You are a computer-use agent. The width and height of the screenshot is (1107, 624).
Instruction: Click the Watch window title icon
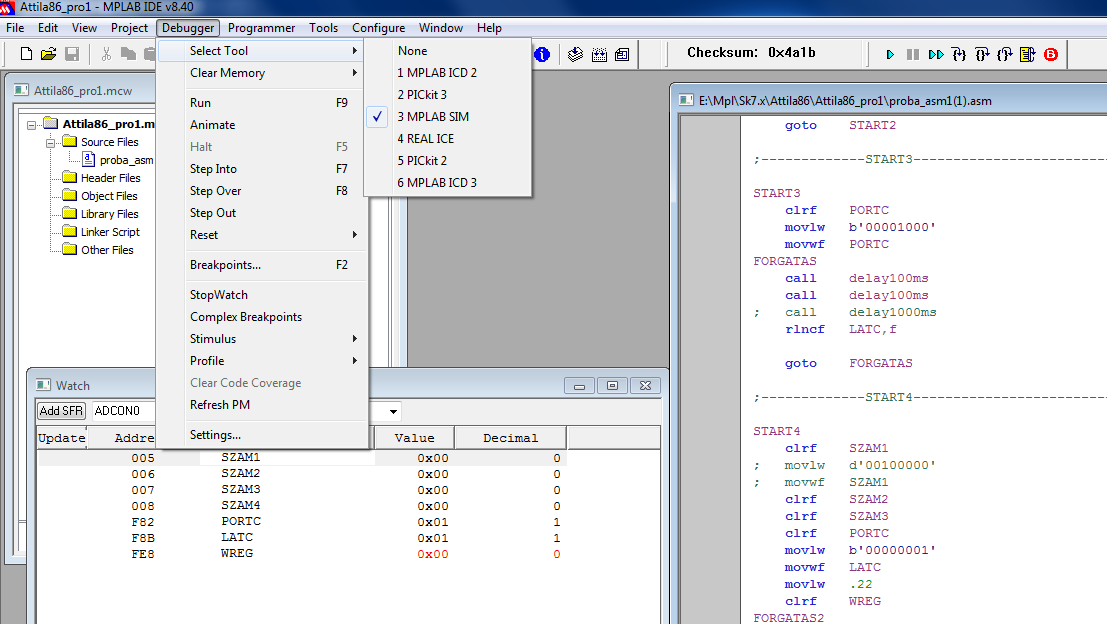point(44,385)
